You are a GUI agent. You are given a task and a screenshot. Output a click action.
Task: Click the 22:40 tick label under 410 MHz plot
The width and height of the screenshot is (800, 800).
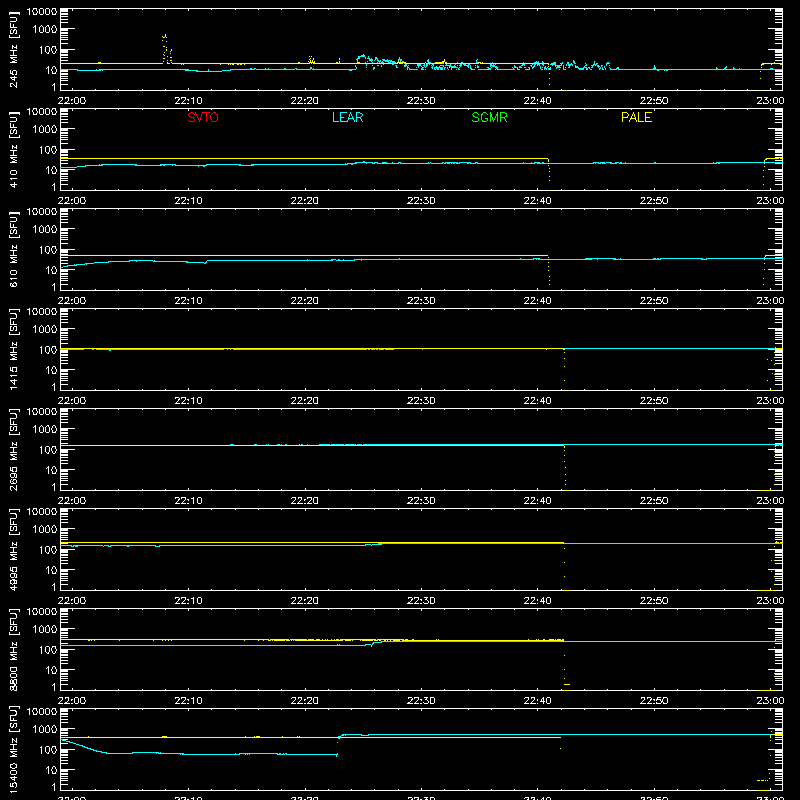tap(537, 201)
